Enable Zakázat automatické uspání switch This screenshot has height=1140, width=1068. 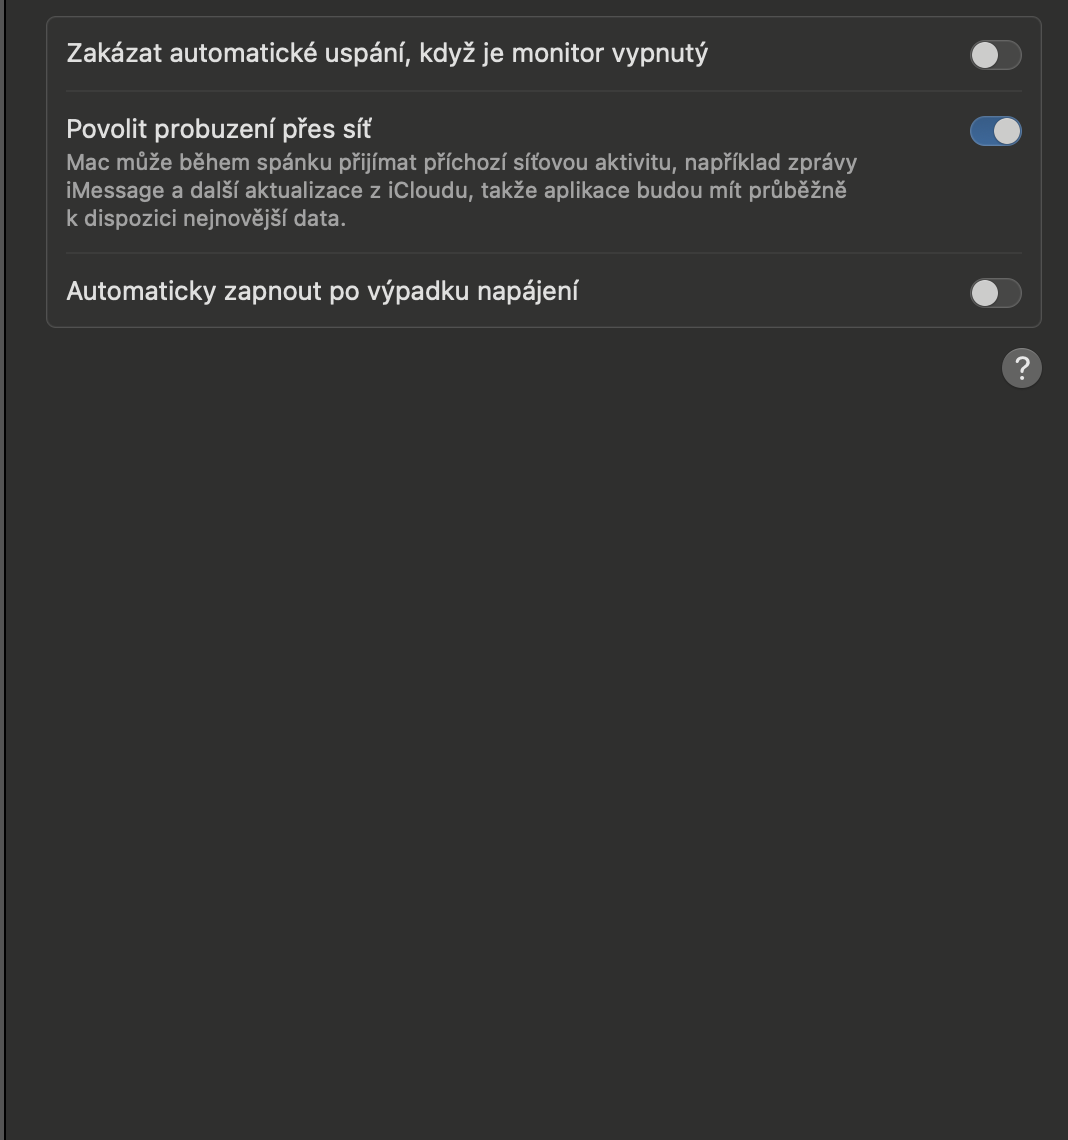pos(995,55)
